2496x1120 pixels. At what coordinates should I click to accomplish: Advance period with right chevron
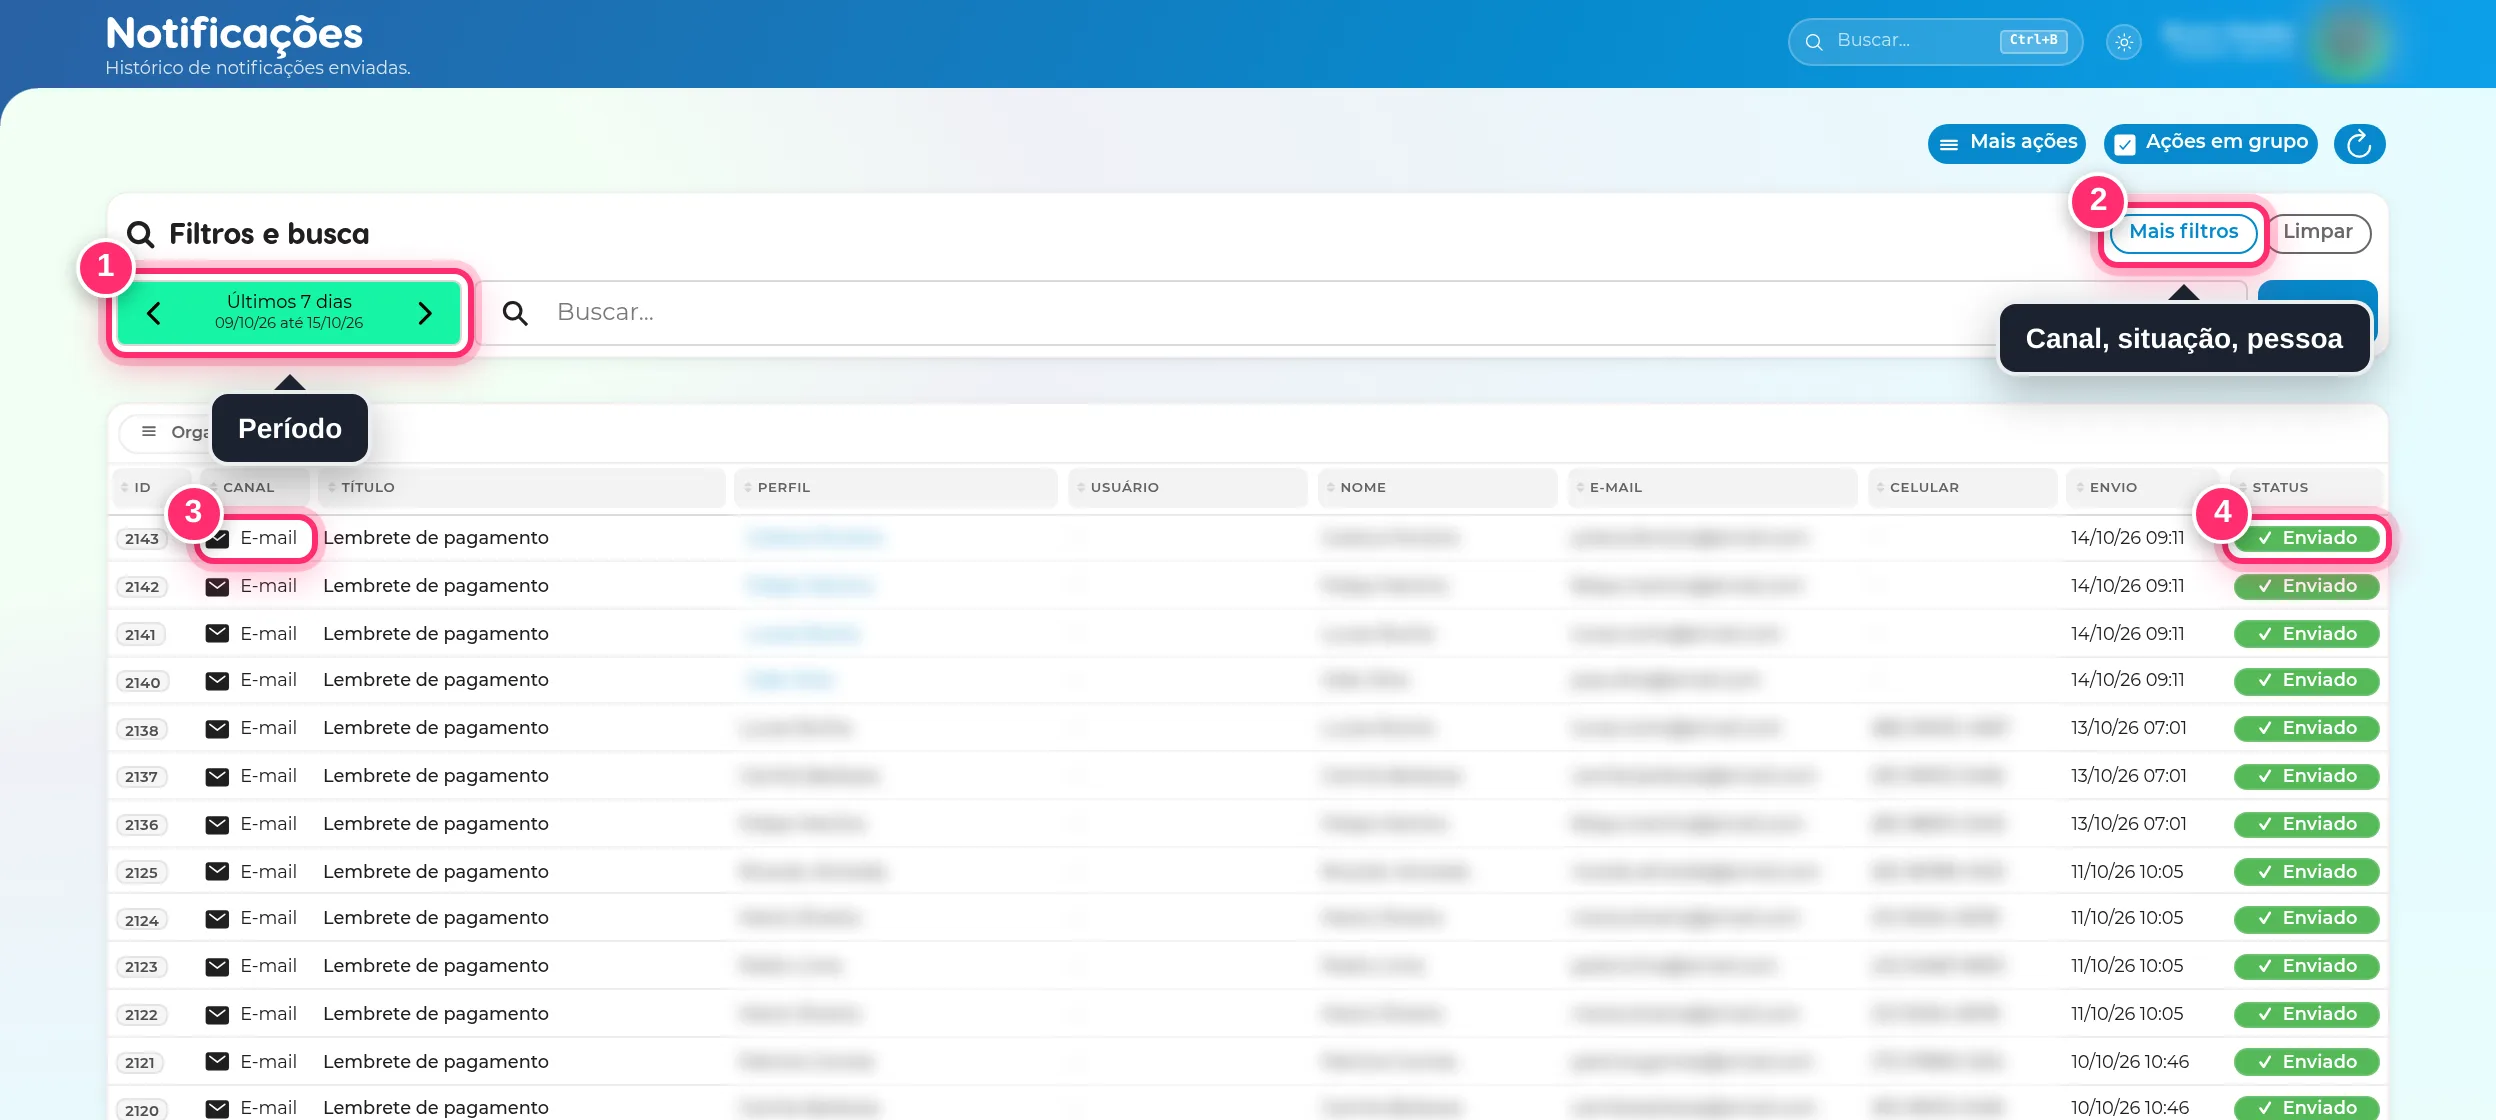click(425, 313)
